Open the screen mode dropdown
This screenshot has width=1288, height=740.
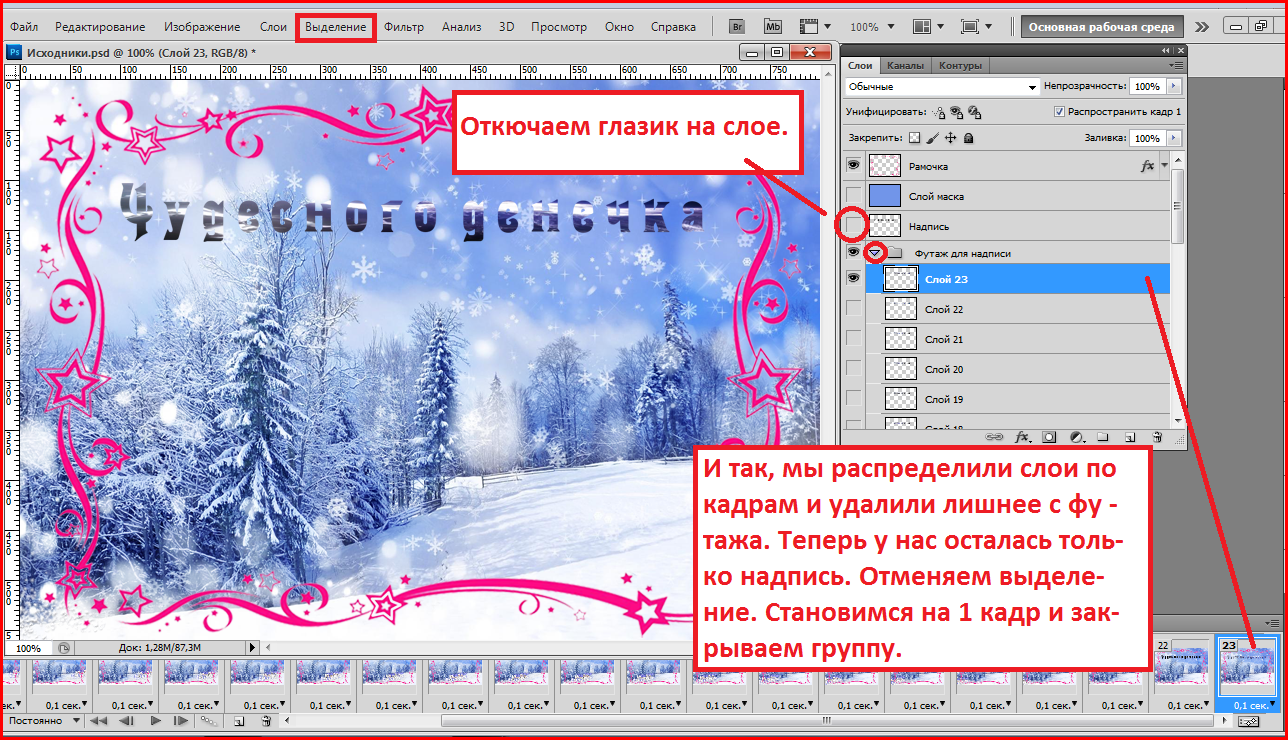[x=976, y=27]
